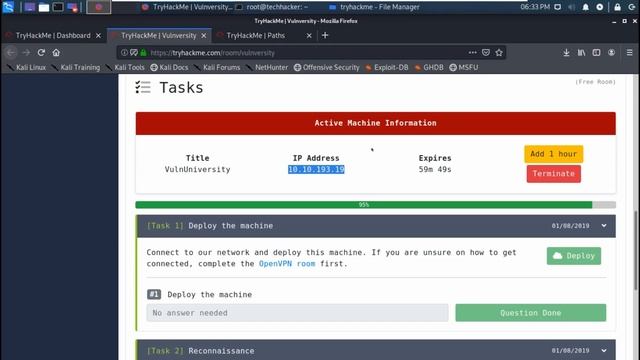Open NetHunter bookmark

click(x=267, y=67)
